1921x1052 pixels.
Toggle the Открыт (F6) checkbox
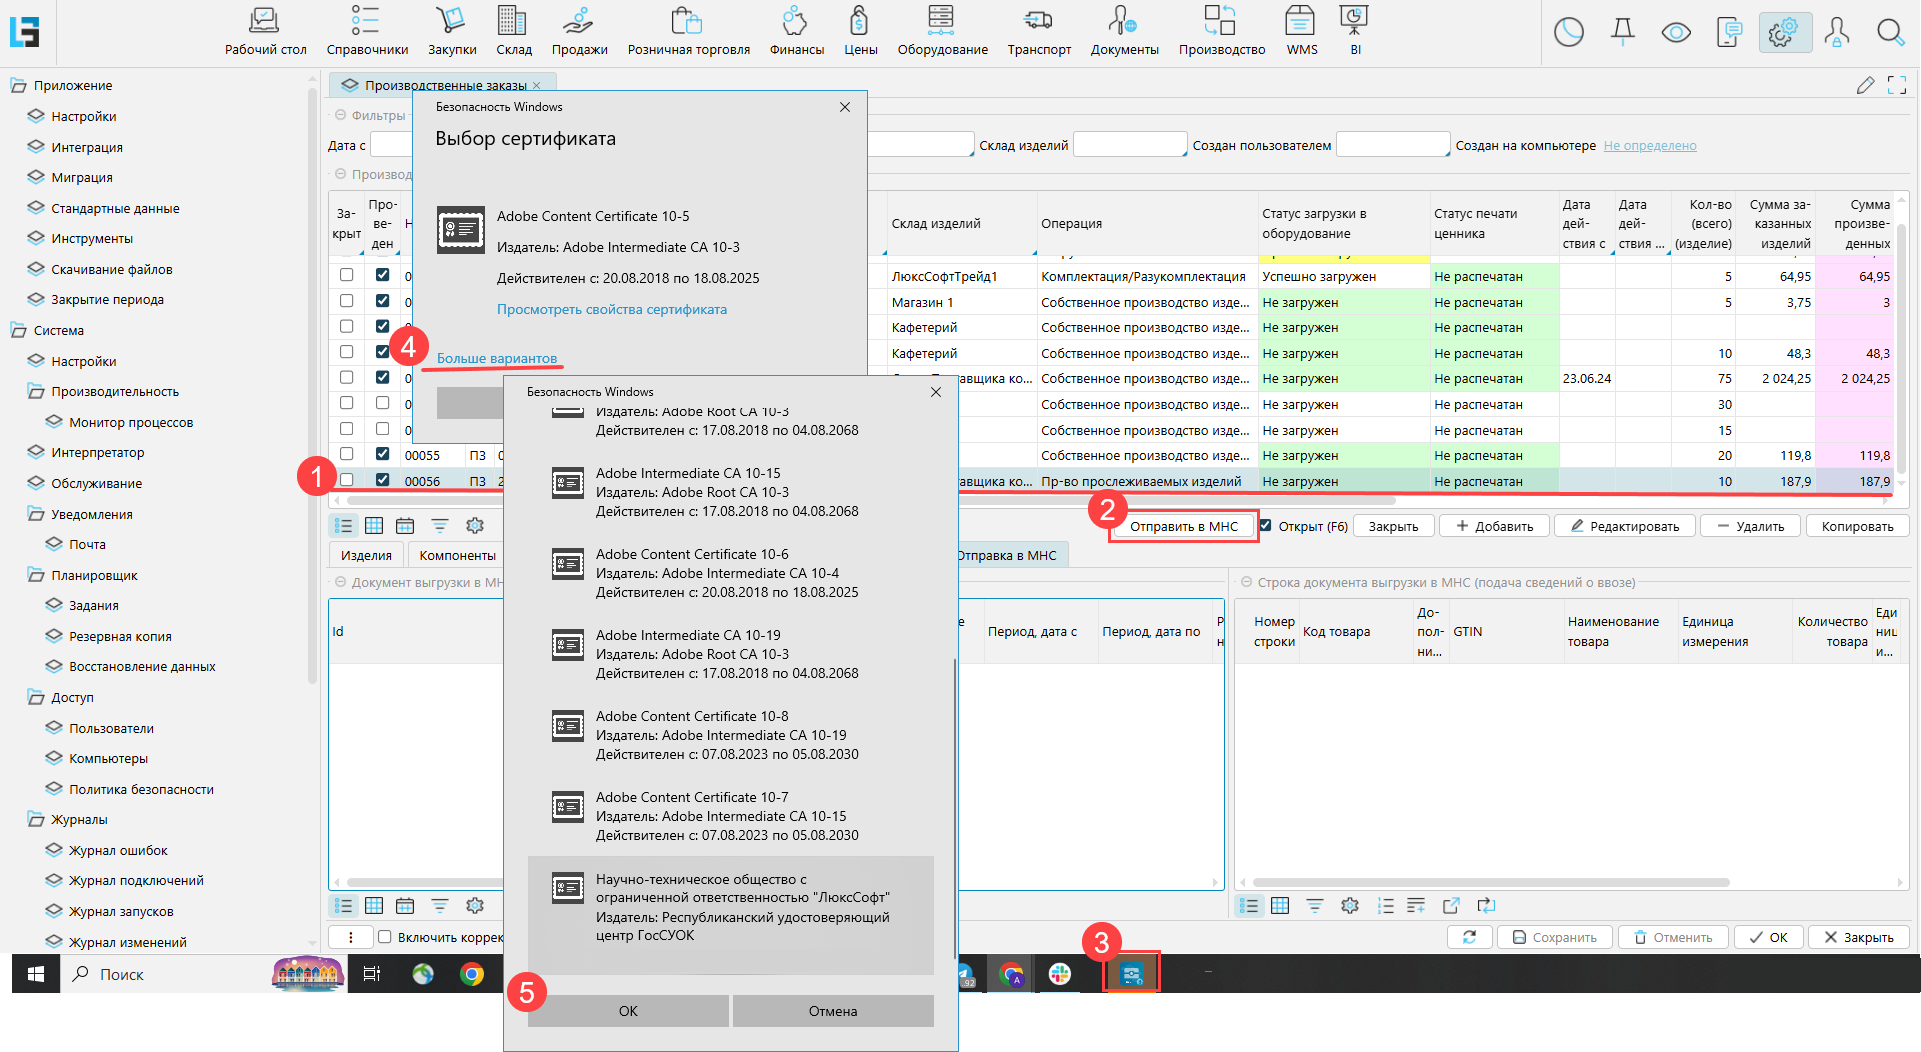(1266, 526)
